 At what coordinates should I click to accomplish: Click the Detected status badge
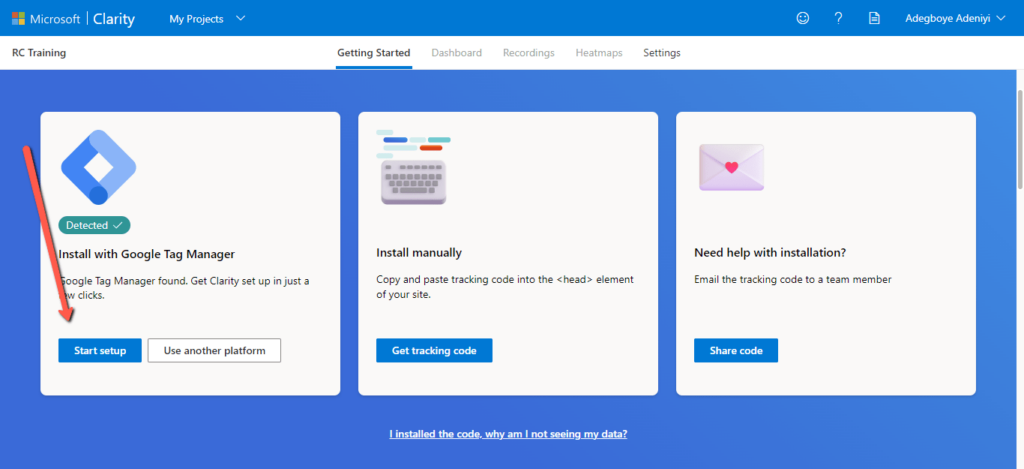(95, 225)
